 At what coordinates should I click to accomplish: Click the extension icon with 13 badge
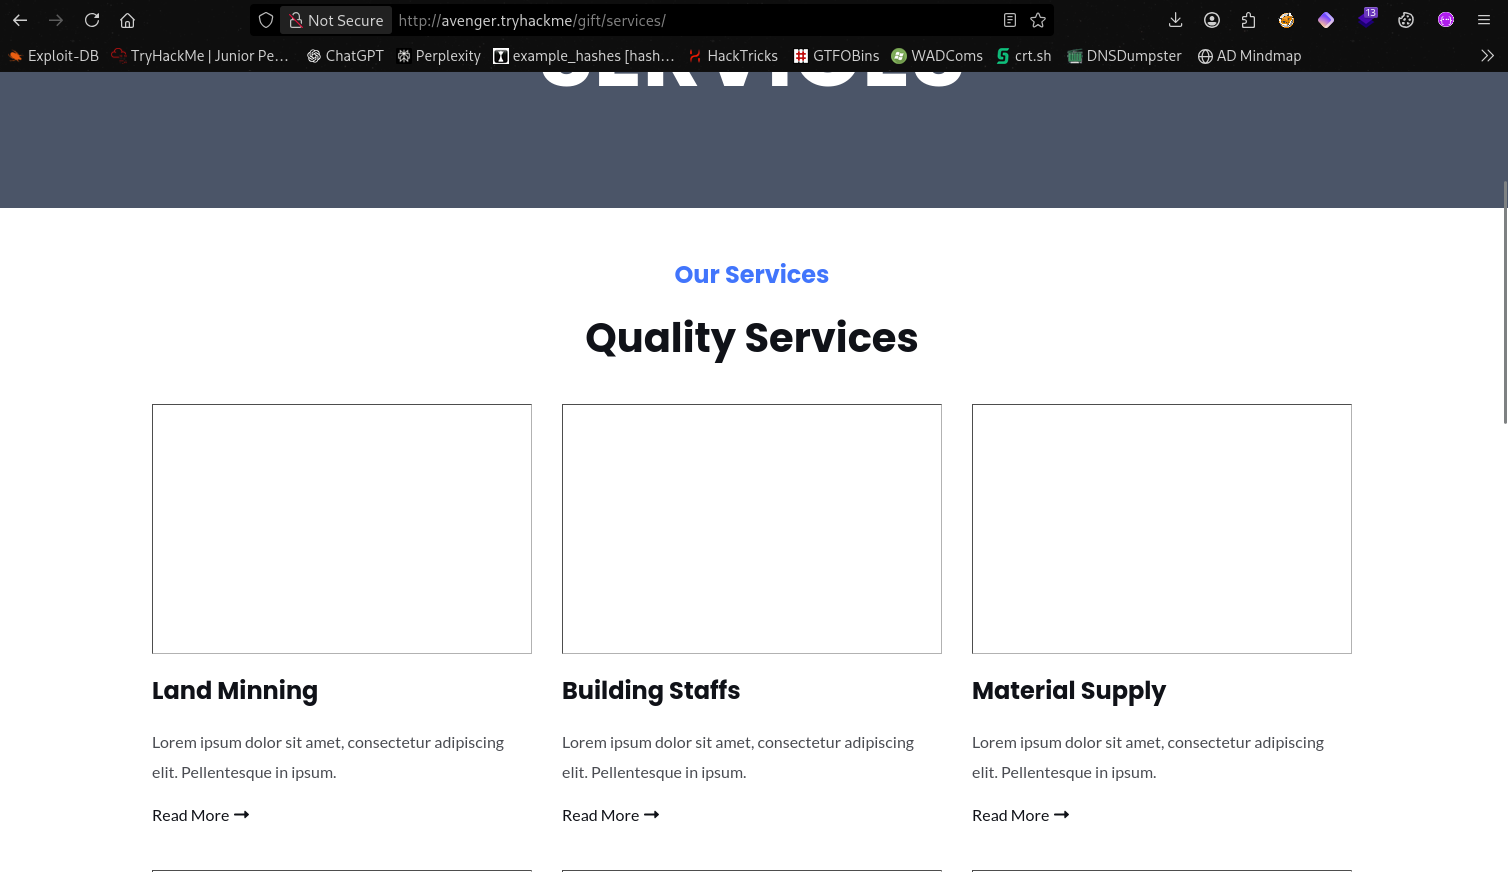pos(1366,20)
